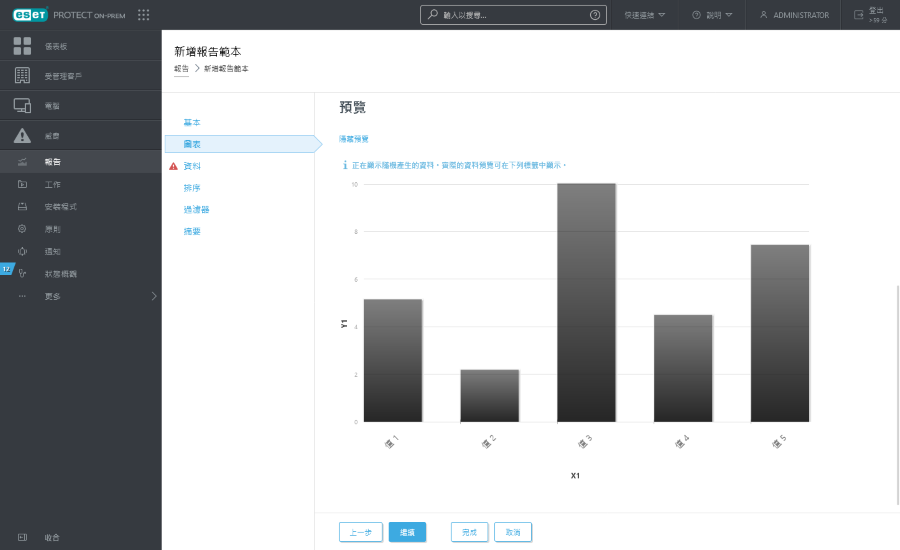
Task: Click the 繼續 continue button
Action: (407, 532)
